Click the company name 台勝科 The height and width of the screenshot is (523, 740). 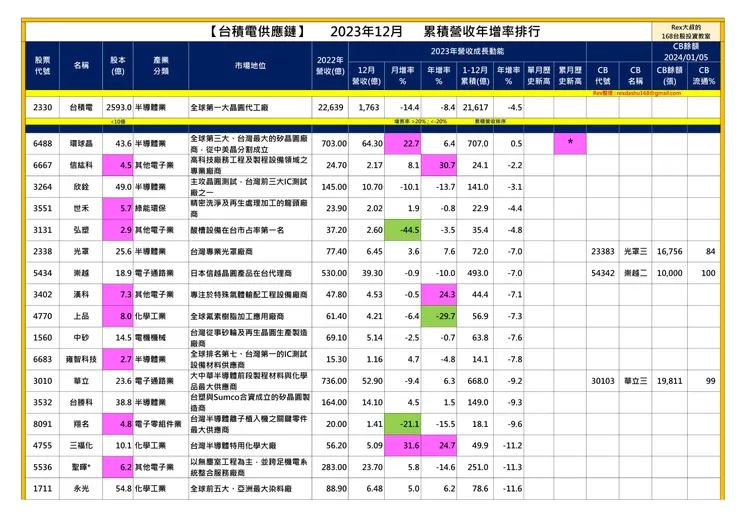(x=81, y=403)
